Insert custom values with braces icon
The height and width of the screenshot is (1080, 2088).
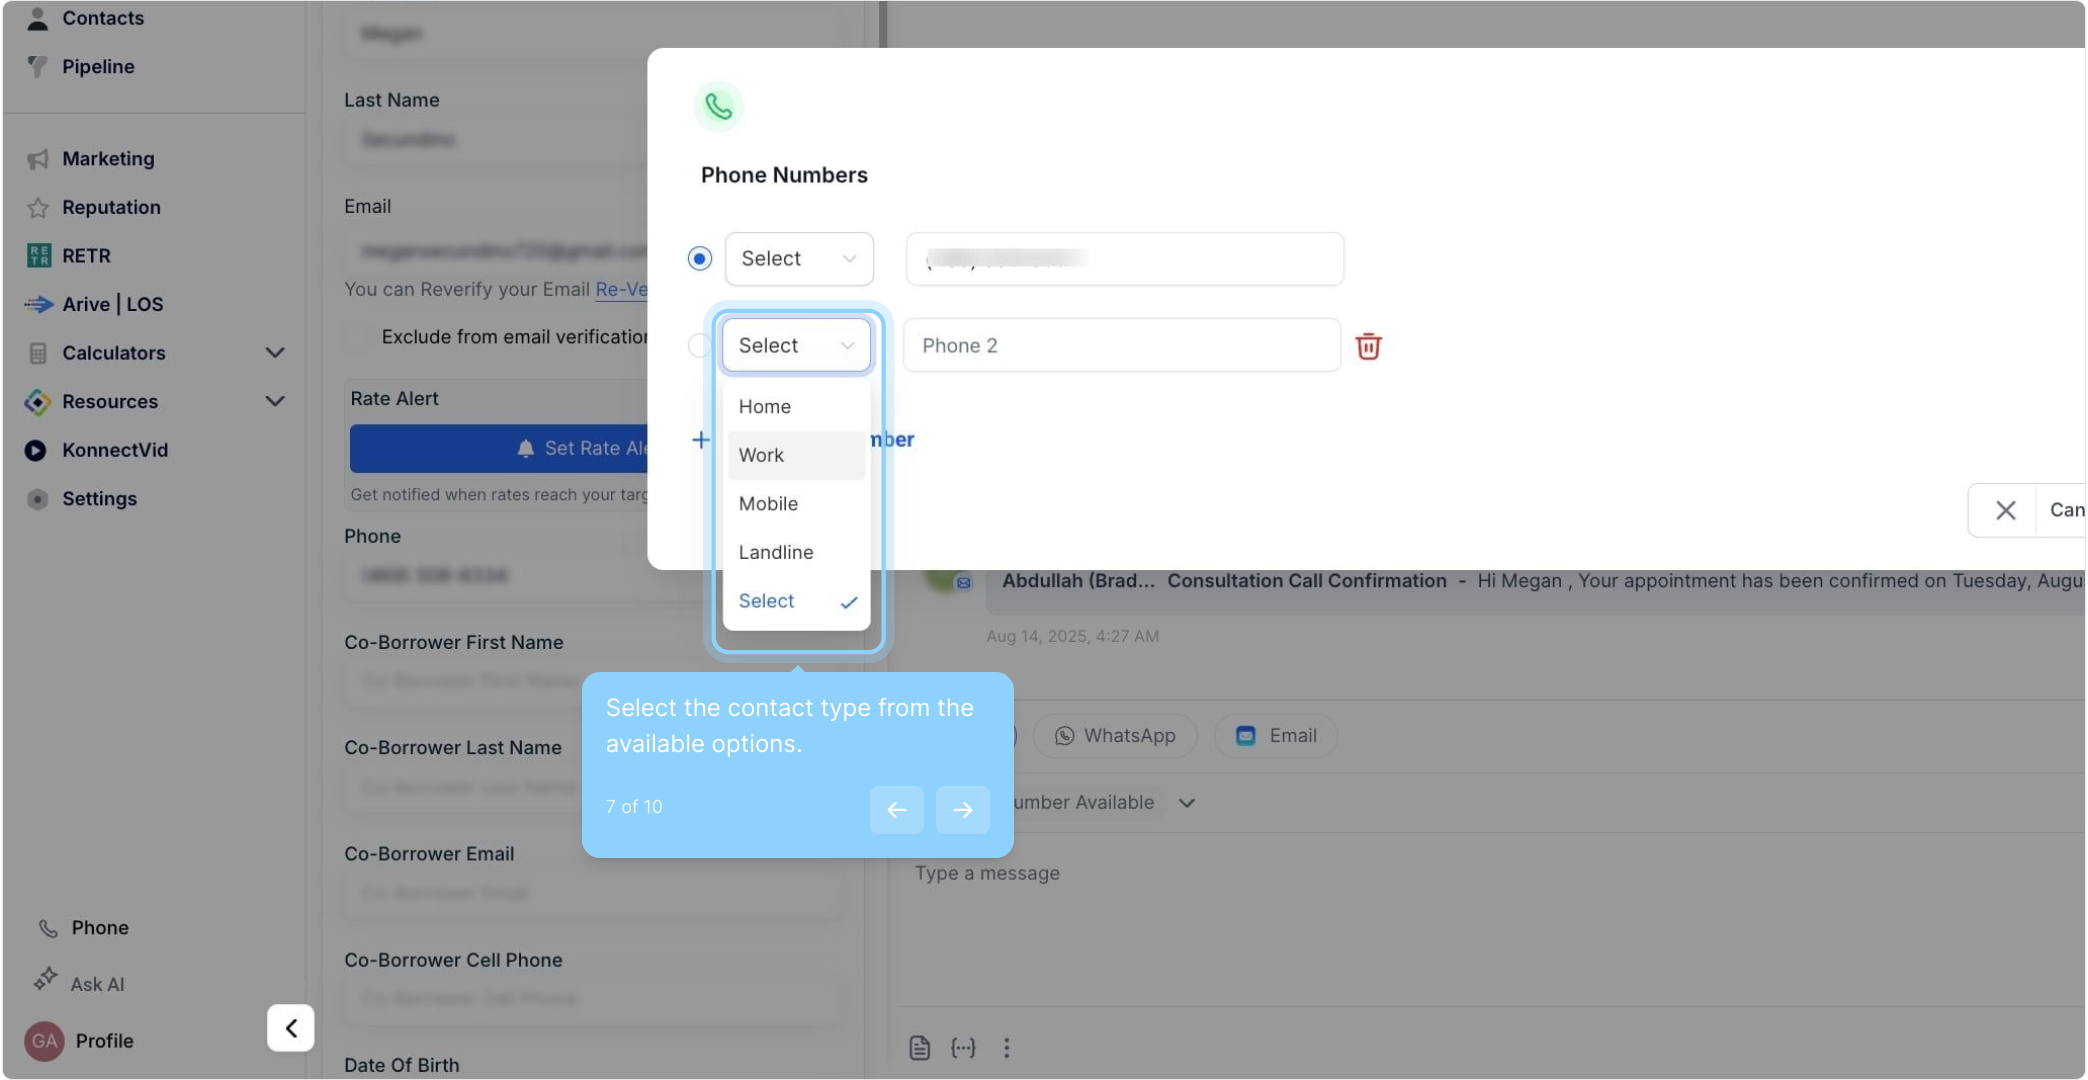click(x=963, y=1047)
